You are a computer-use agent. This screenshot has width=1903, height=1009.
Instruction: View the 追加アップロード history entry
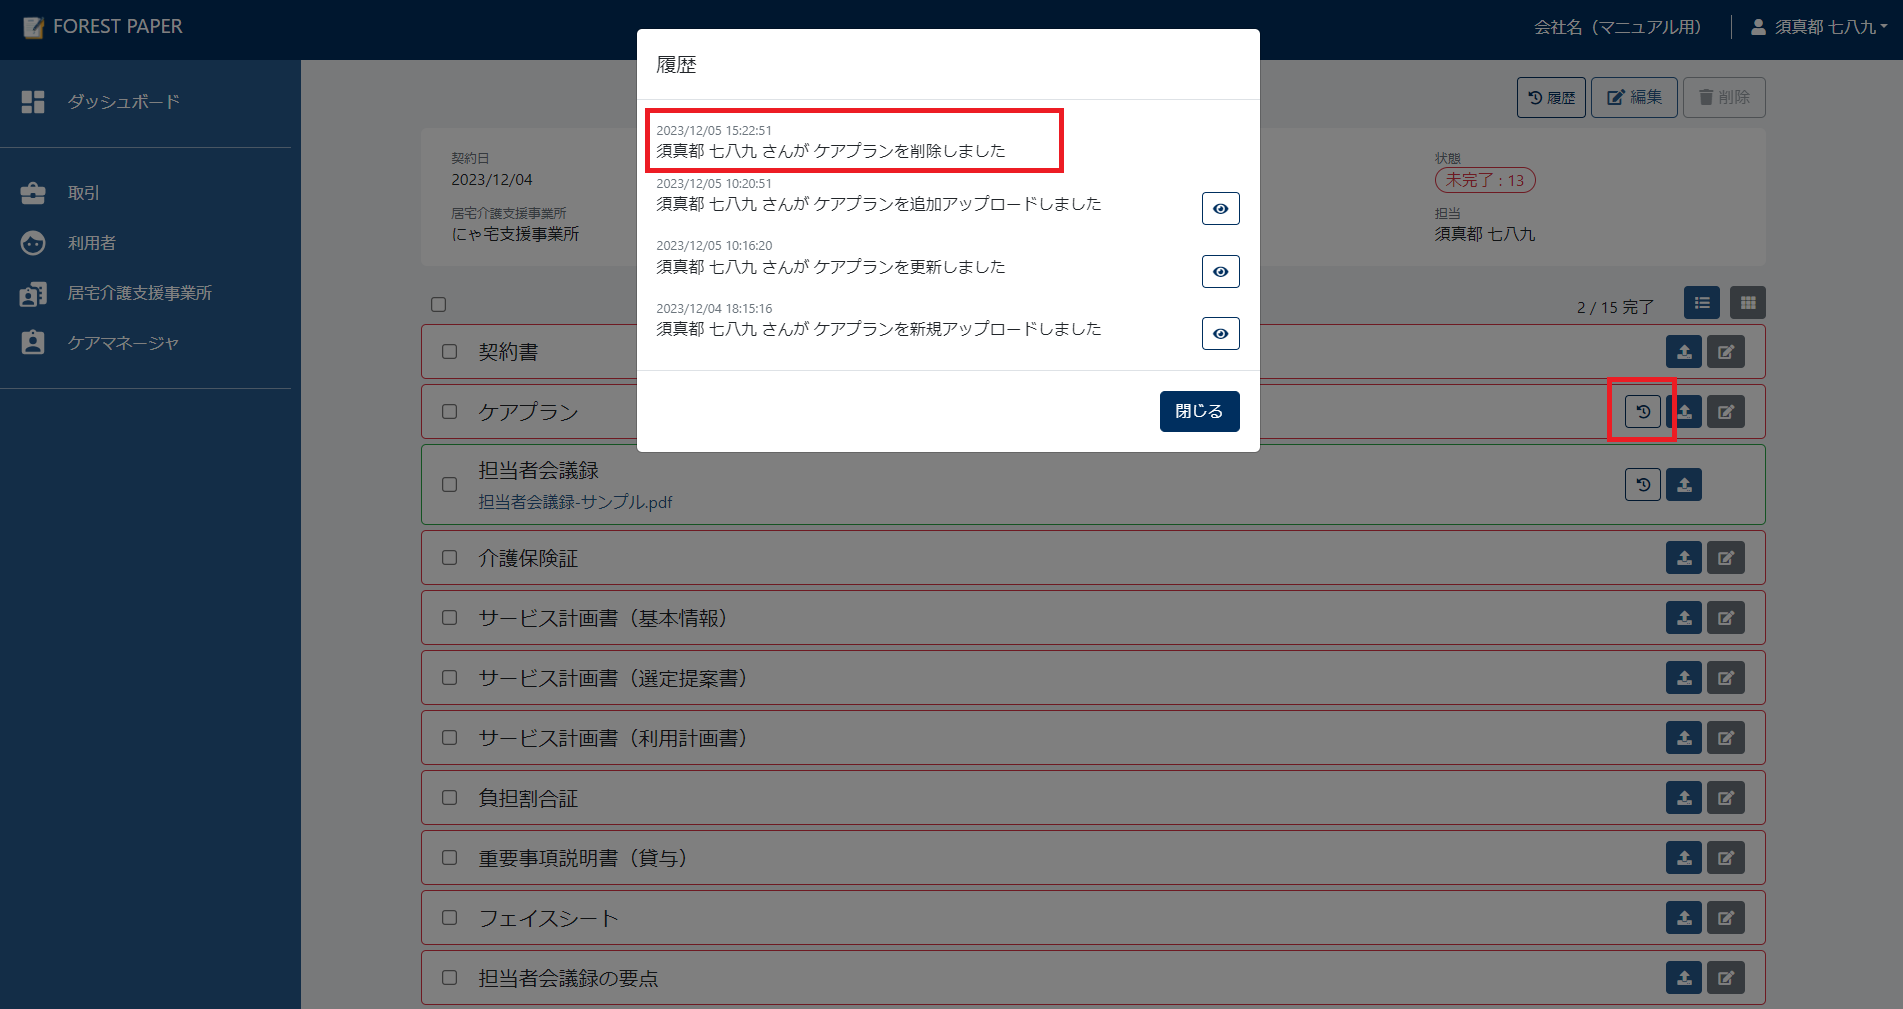point(1220,209)
